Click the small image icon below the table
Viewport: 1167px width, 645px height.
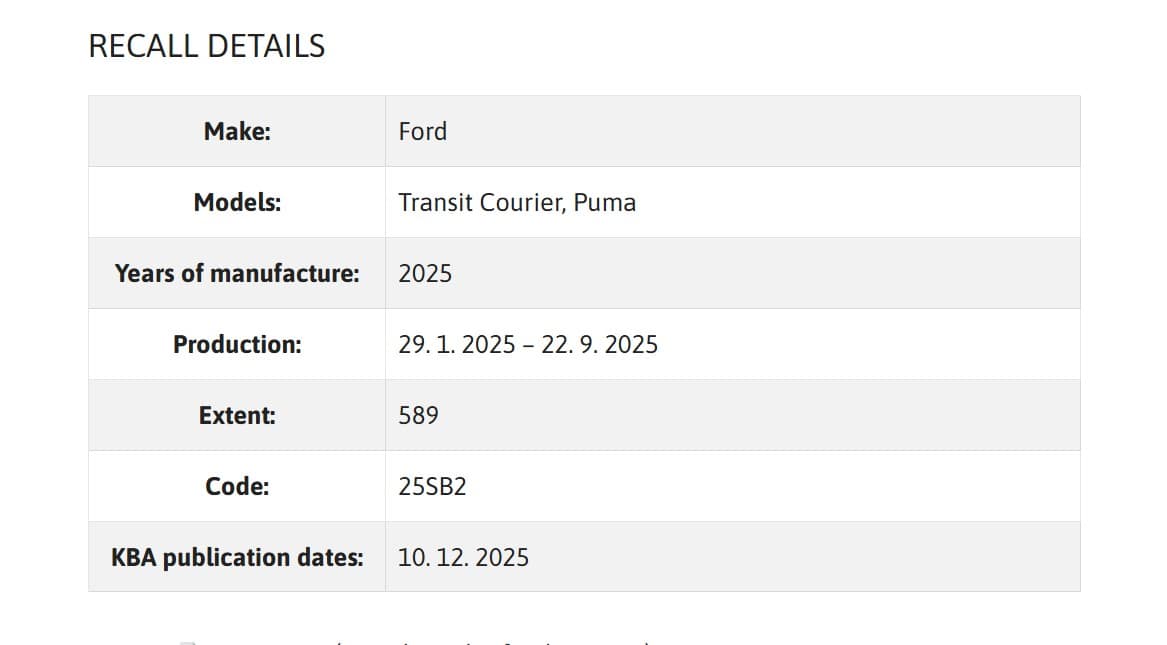point(186,642)
